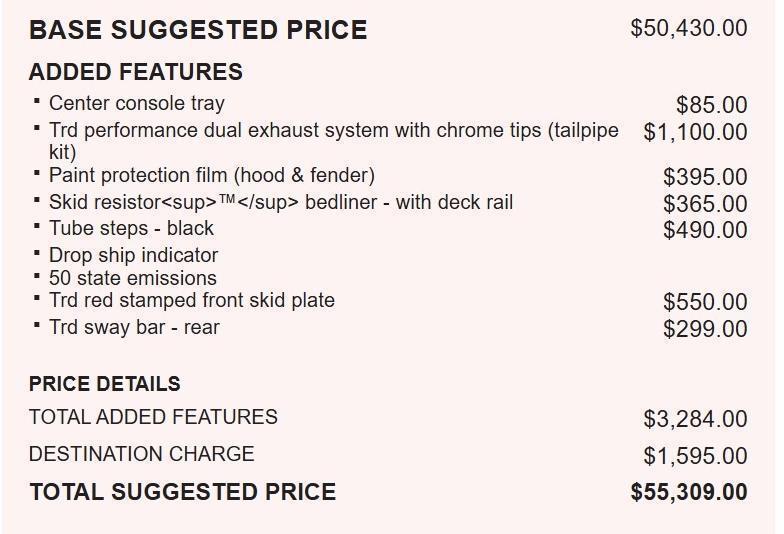784x534 pixels.
Task: Select the $50,430.00 base price amount
Action: [689, 28]
